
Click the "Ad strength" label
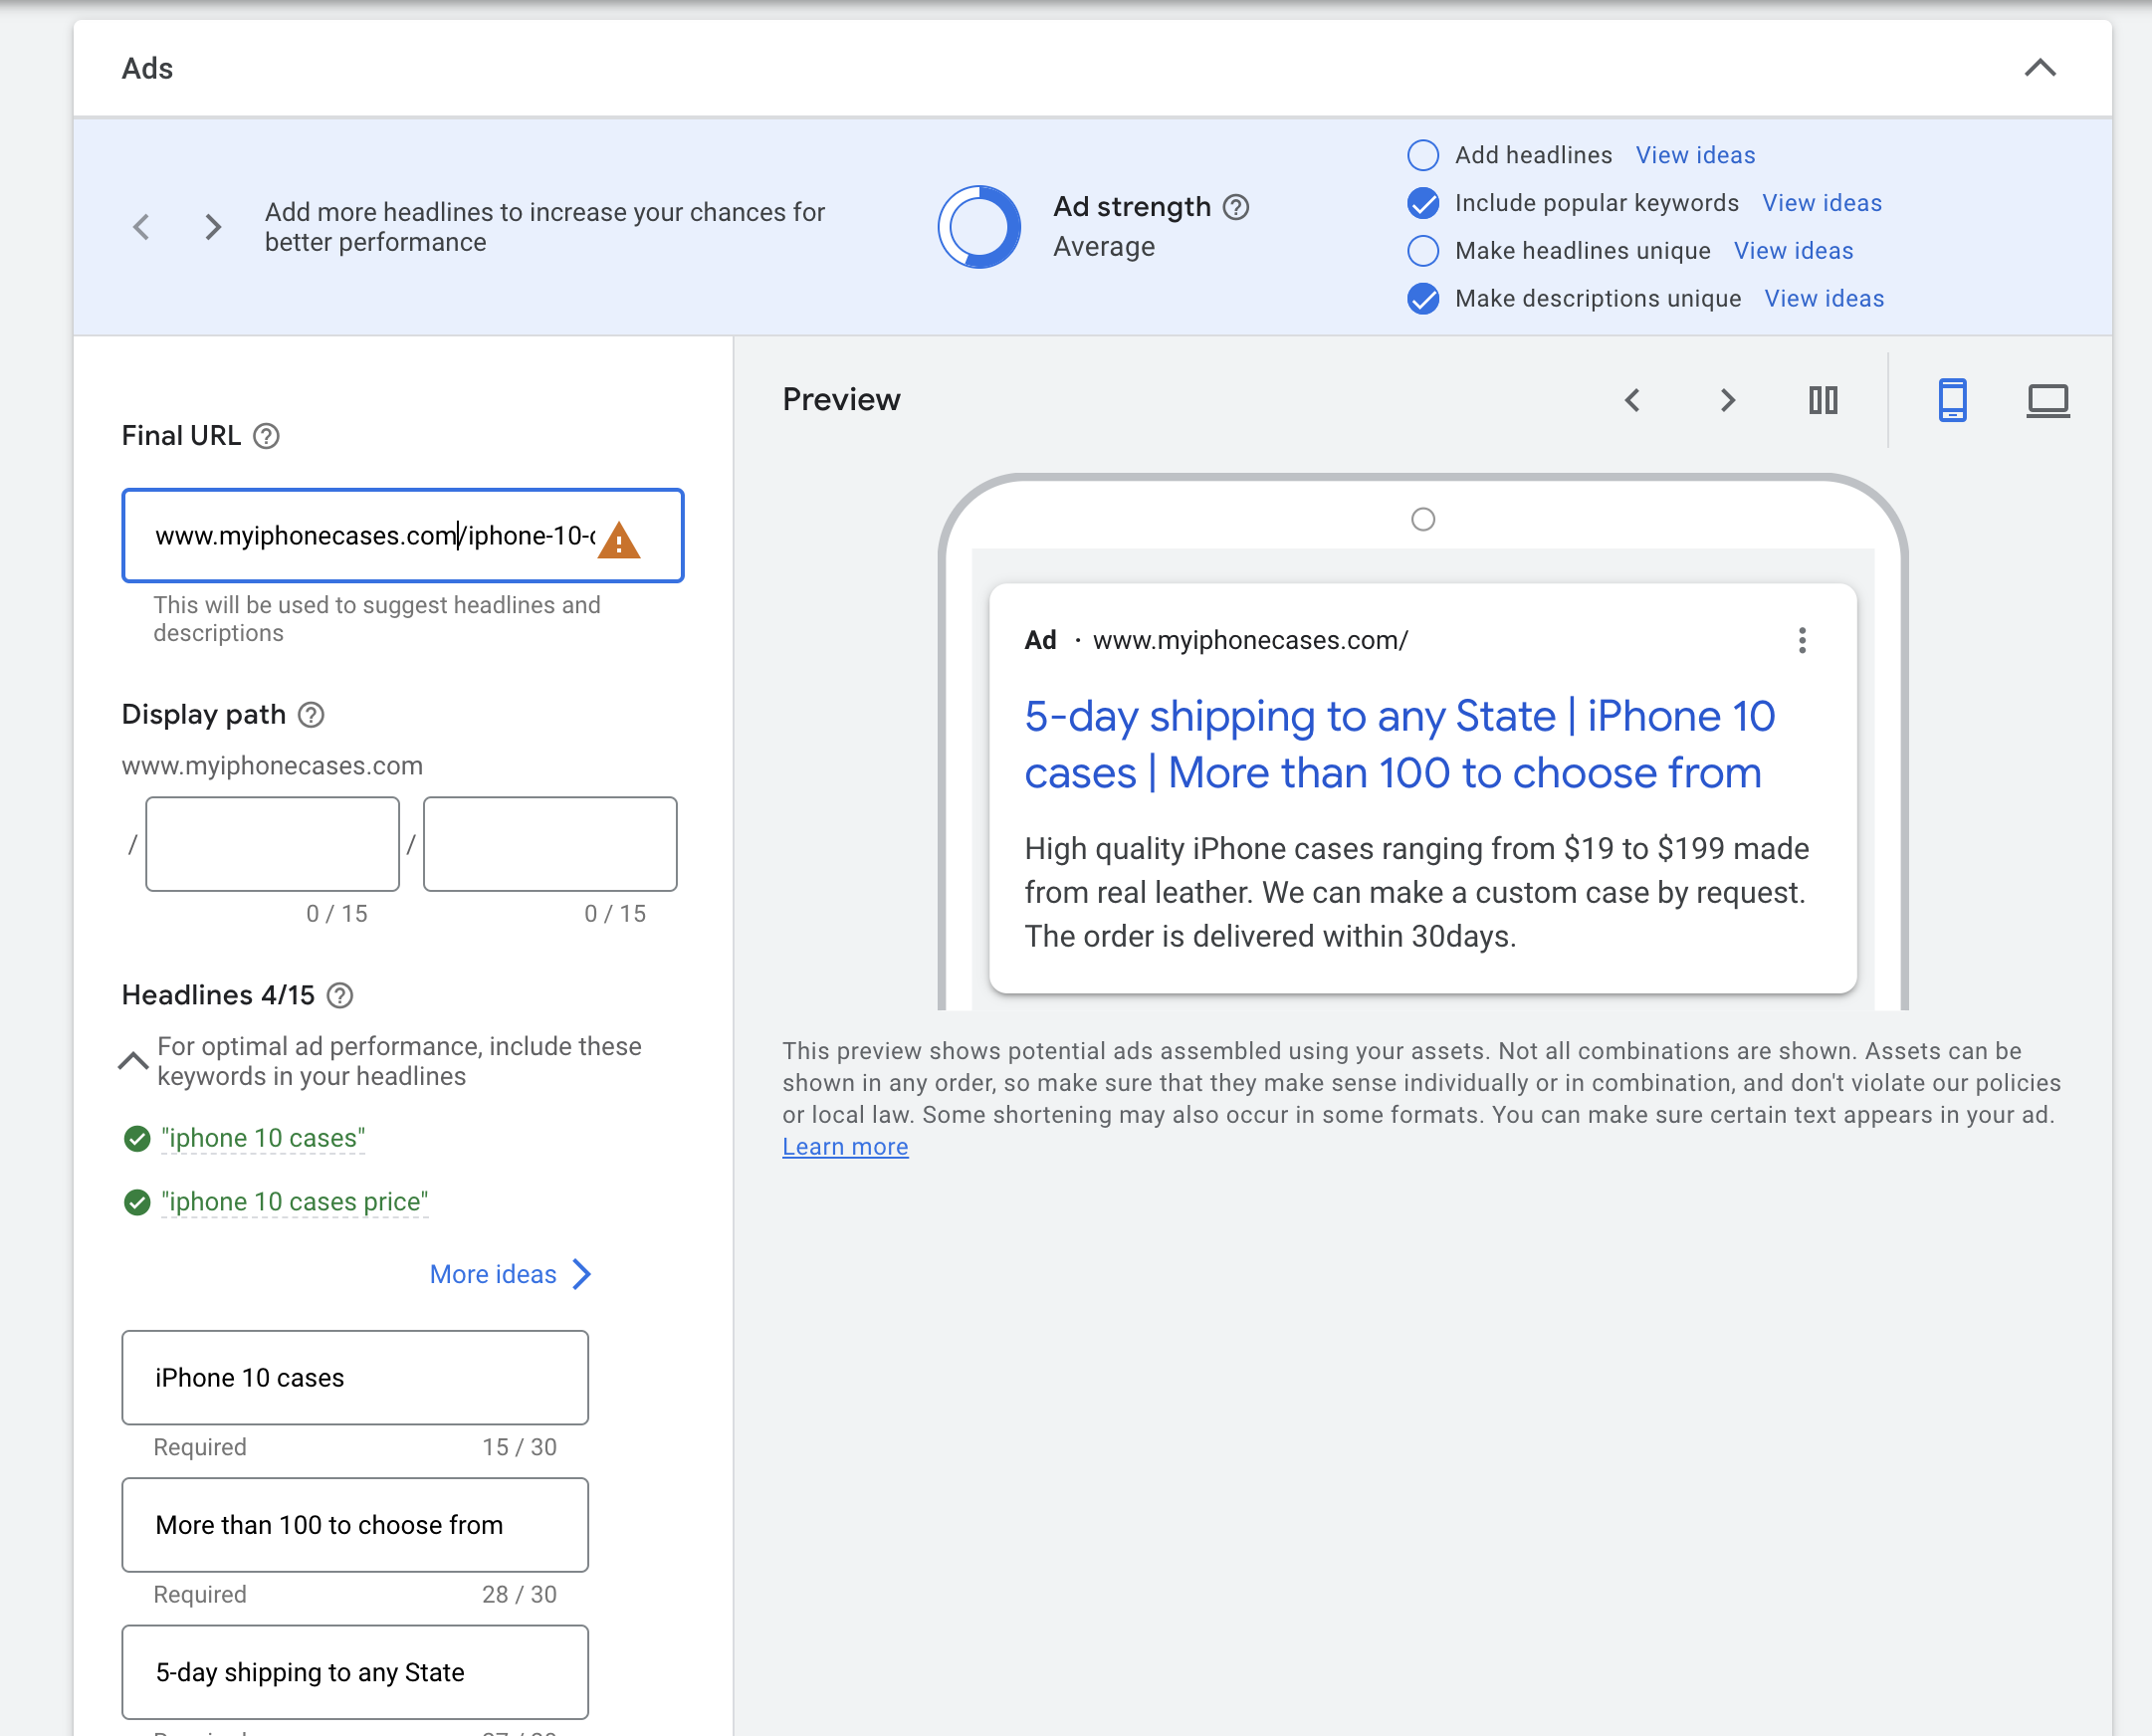point(1132,207)
